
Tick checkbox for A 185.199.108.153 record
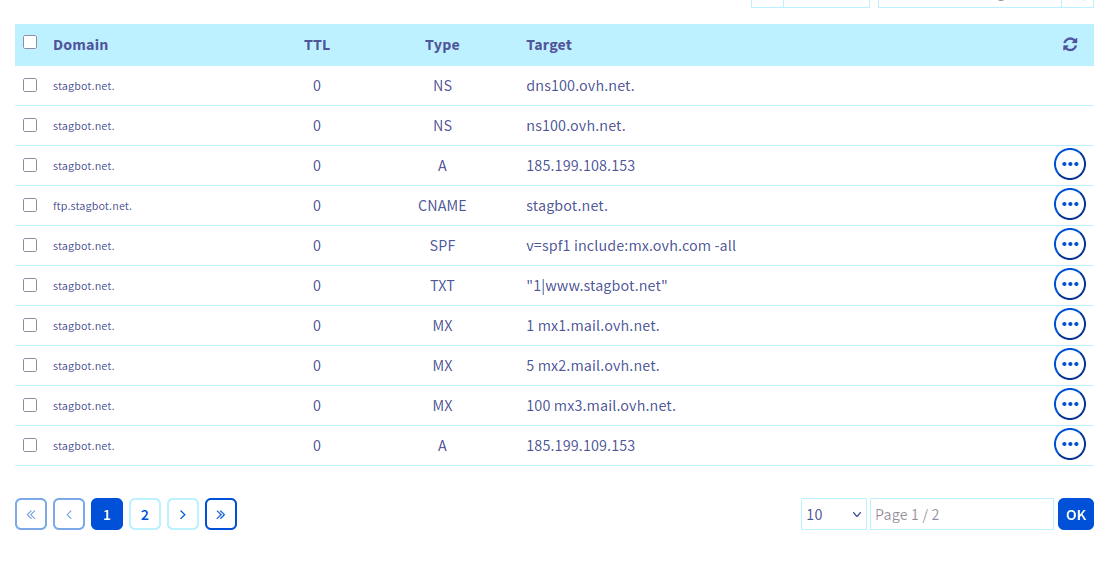(30, 165)
